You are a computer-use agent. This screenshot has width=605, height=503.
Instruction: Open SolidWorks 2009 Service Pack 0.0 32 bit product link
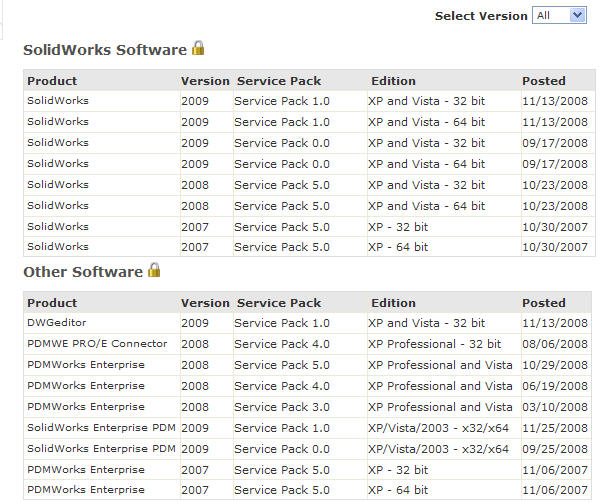pyautogui.click(x=58, y=142)
